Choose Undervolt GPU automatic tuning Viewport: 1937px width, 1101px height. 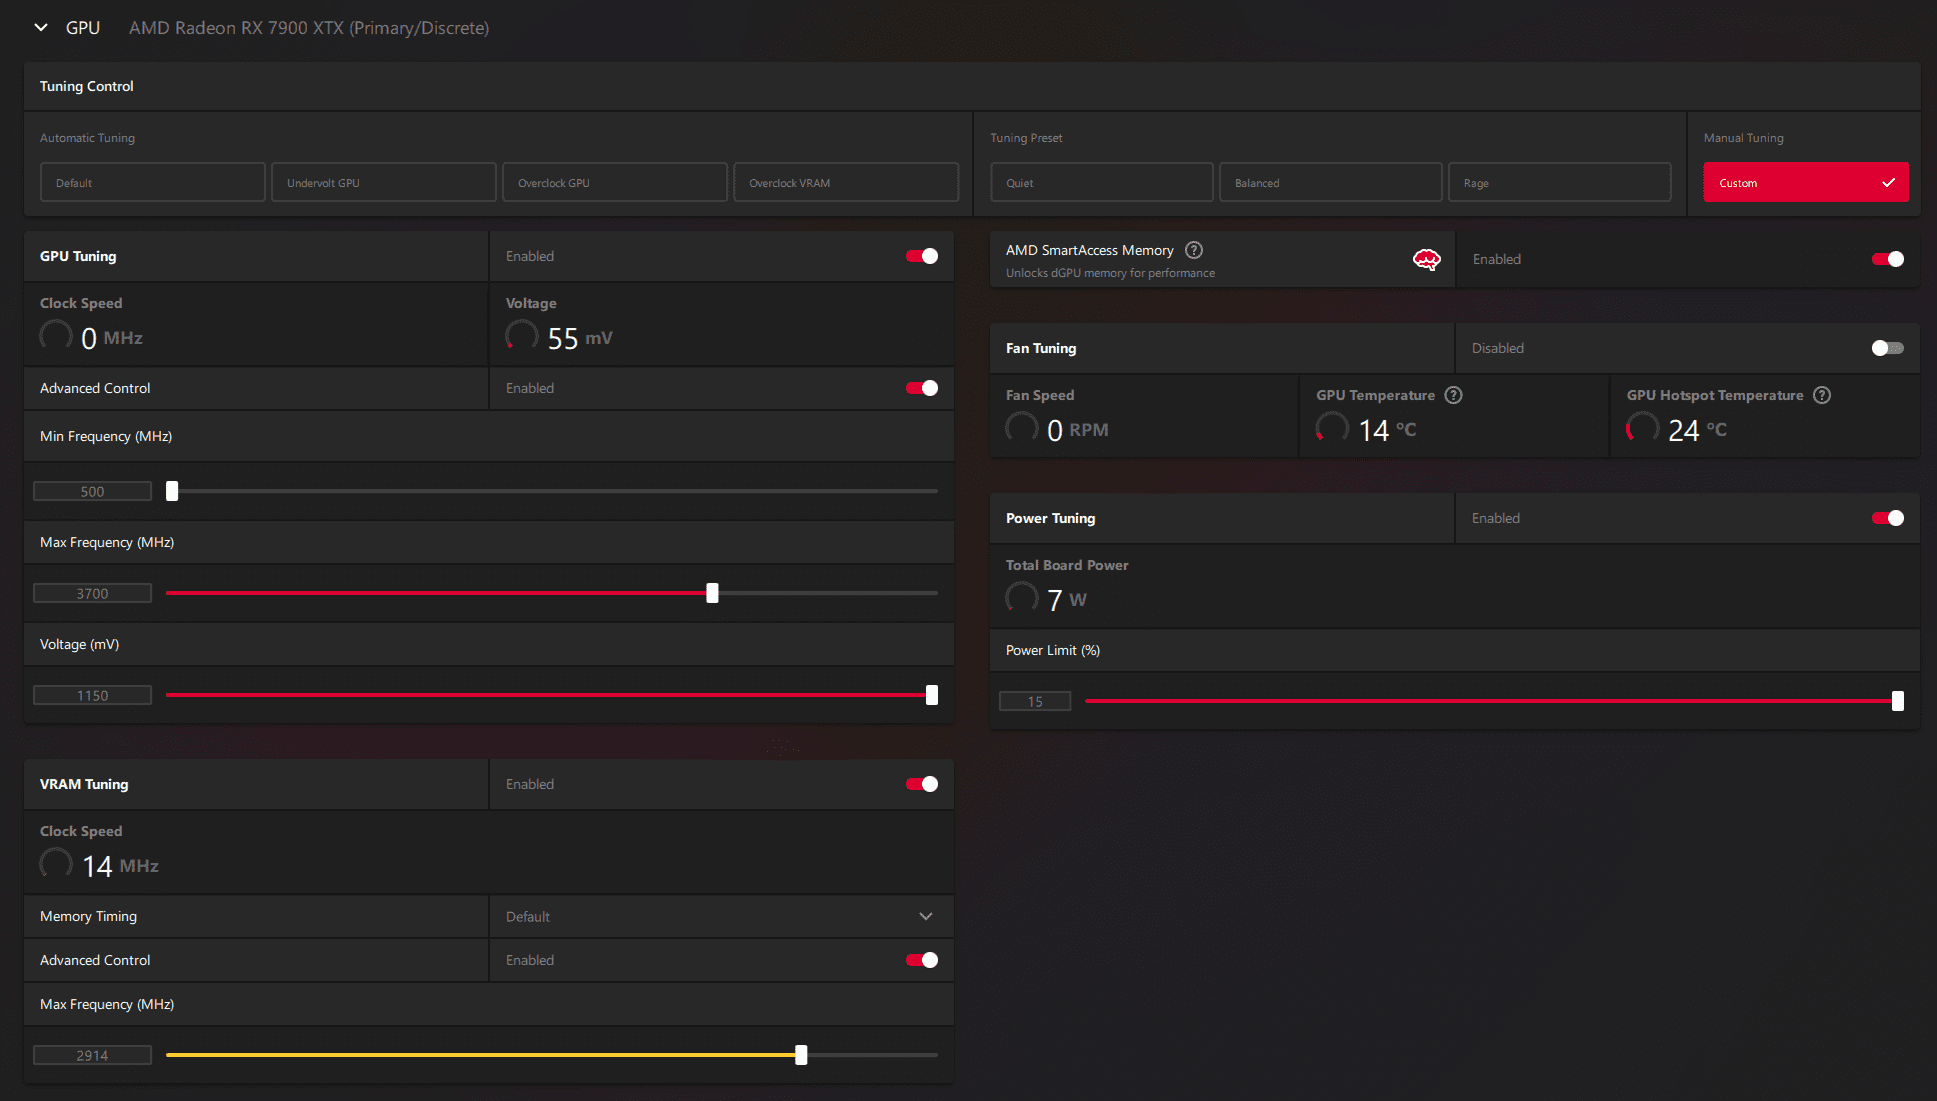coord(384,183)
